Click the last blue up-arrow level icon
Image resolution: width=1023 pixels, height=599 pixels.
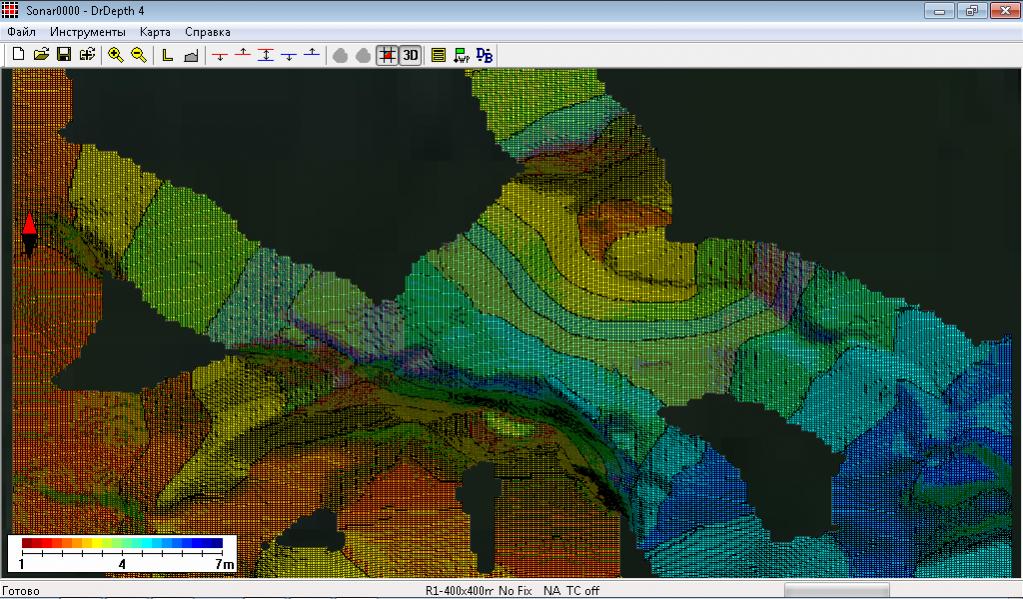click(x=311, y=55)
